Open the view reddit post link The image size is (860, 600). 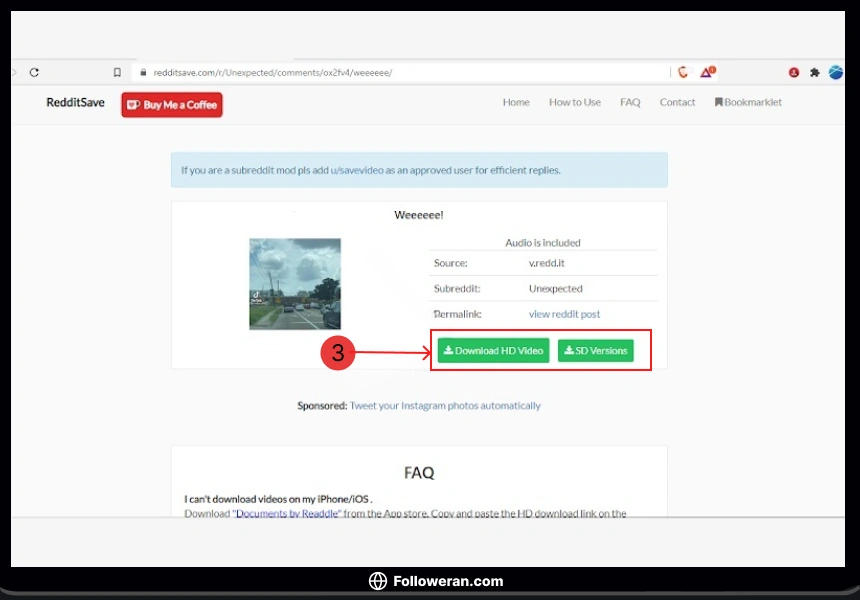[564, 313]
